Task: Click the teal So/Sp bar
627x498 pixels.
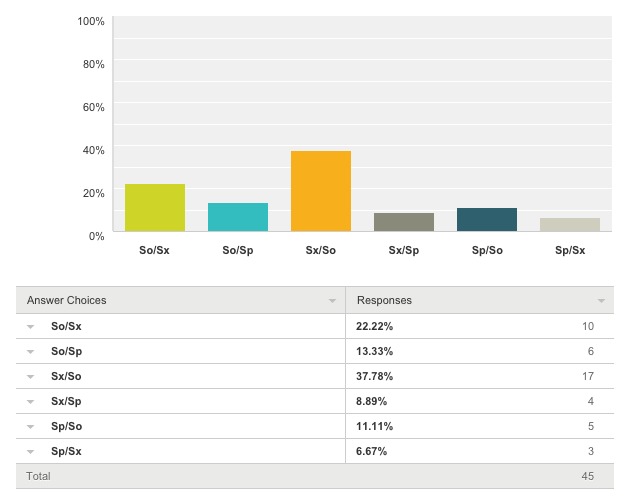Action: pyautogui.click(x=238, y=217)
